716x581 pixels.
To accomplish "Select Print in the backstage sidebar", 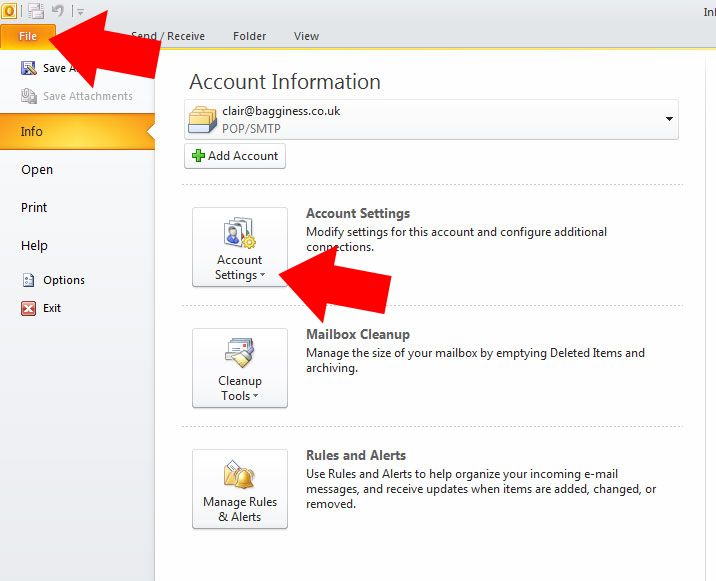I will coord(34,207).
